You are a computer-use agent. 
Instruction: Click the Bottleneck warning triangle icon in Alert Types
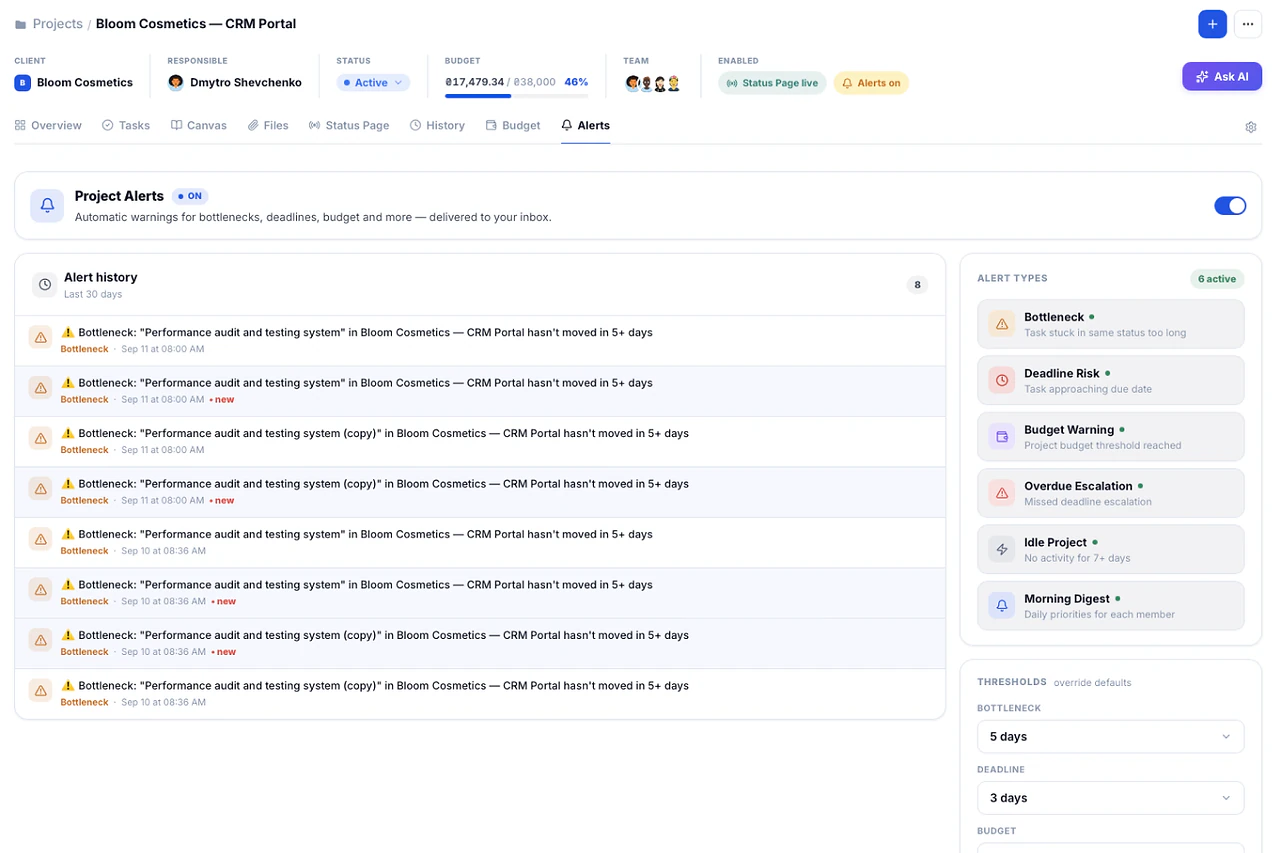pyautogui.click(x=1001, y=324)
